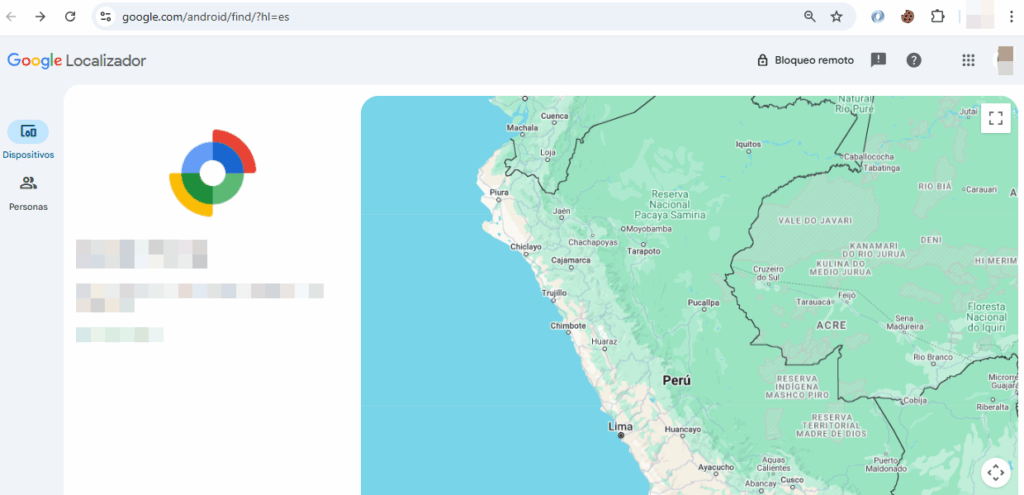
Task: Bookmark this page with the star icon
Action: click(837, 17)
